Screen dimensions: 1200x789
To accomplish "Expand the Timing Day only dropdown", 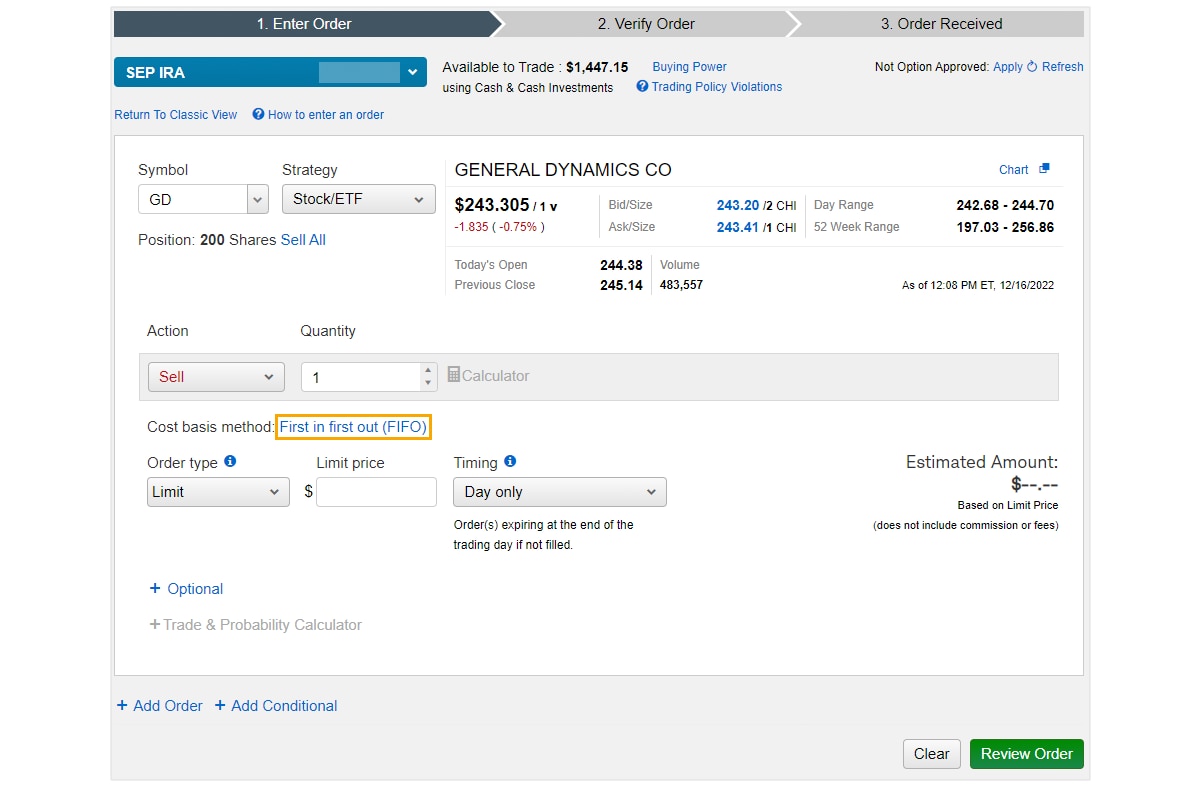I will coord(559,492).
